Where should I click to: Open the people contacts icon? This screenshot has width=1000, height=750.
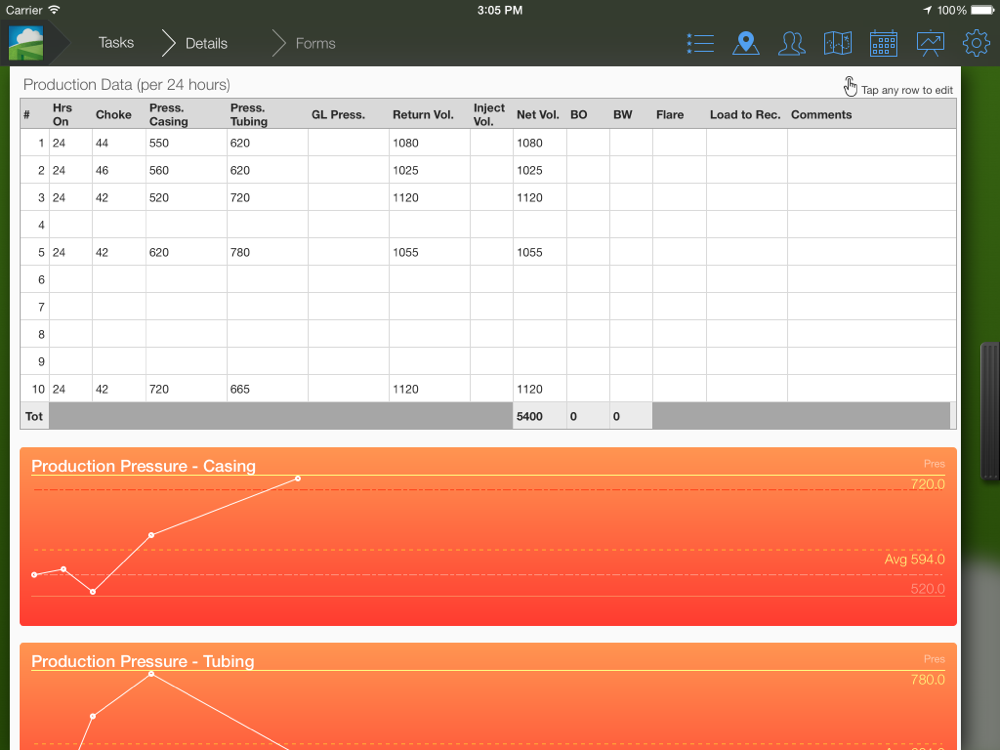point(791,43)
